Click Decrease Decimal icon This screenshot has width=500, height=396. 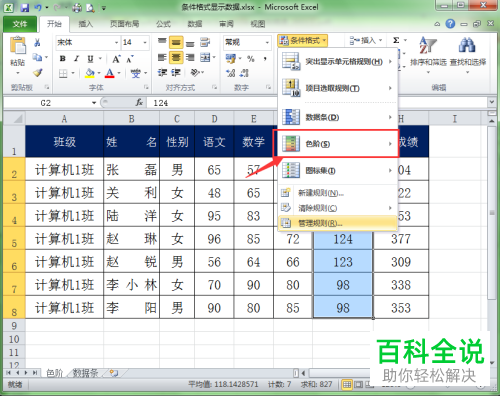(244, 73)
